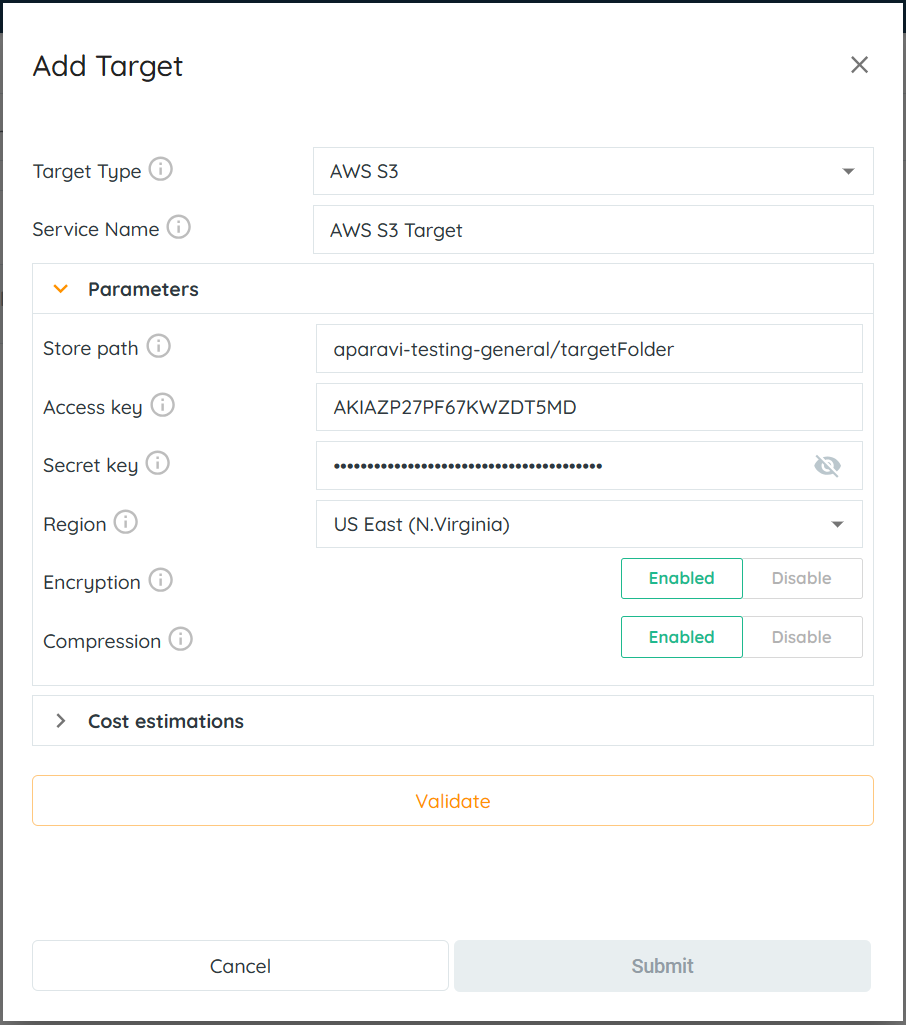
Task: Disable Encryption for the target
Action: coord(801,579)
